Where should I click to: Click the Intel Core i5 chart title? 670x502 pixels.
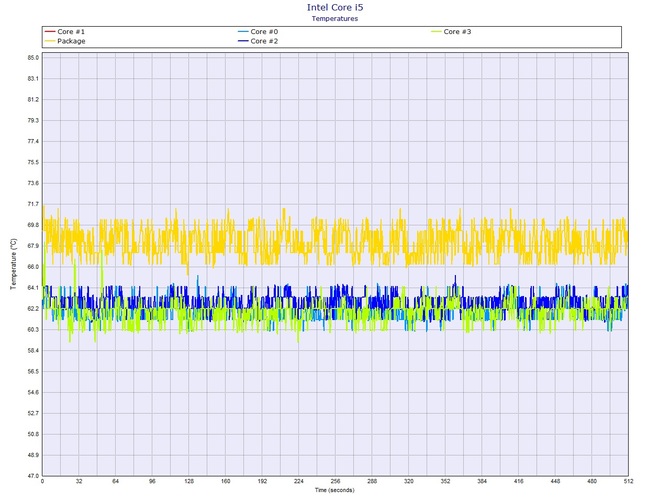(335, 7)
